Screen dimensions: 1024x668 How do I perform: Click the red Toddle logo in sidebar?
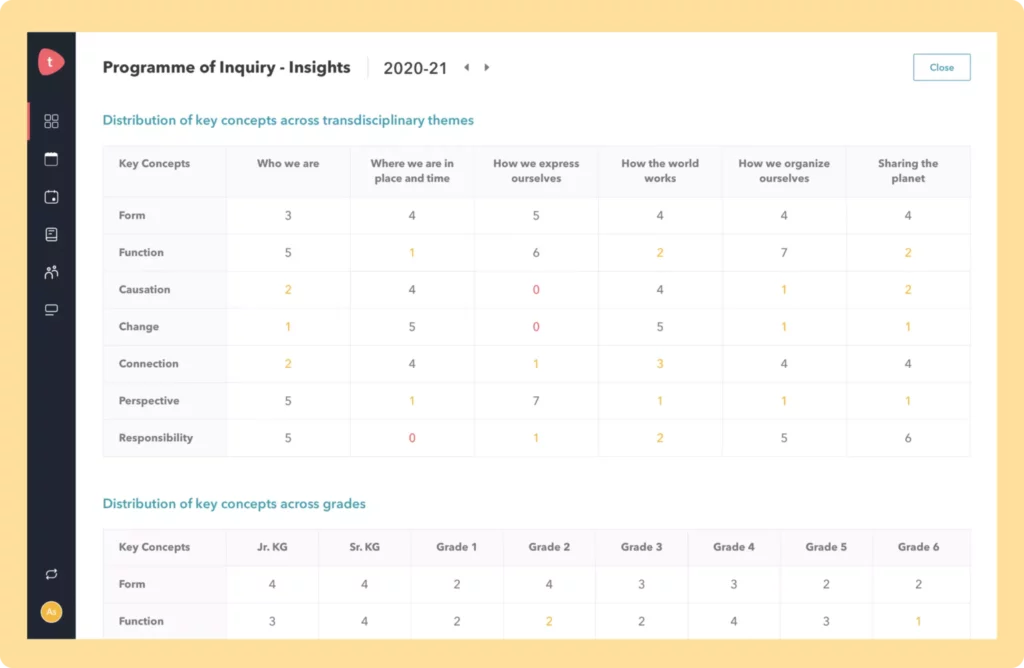pos(51,62)
